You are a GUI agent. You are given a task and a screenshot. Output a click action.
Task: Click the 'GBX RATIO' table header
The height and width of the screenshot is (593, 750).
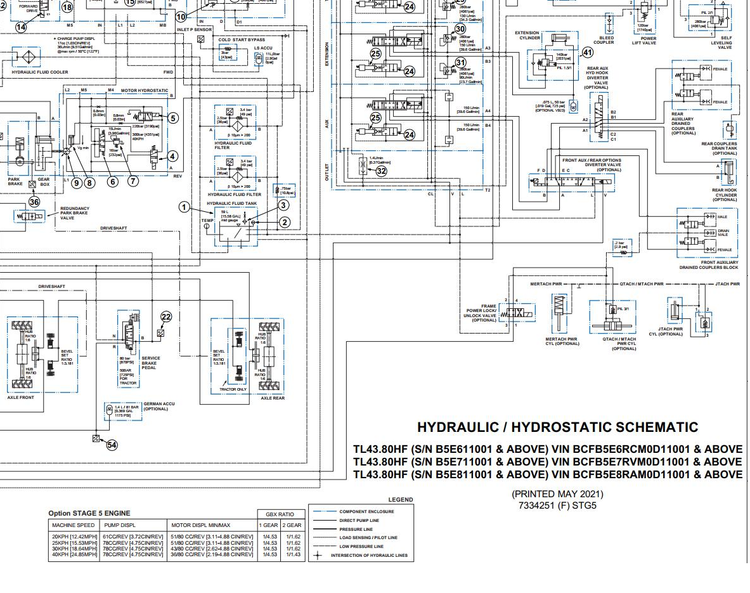[x=280, y=514]
